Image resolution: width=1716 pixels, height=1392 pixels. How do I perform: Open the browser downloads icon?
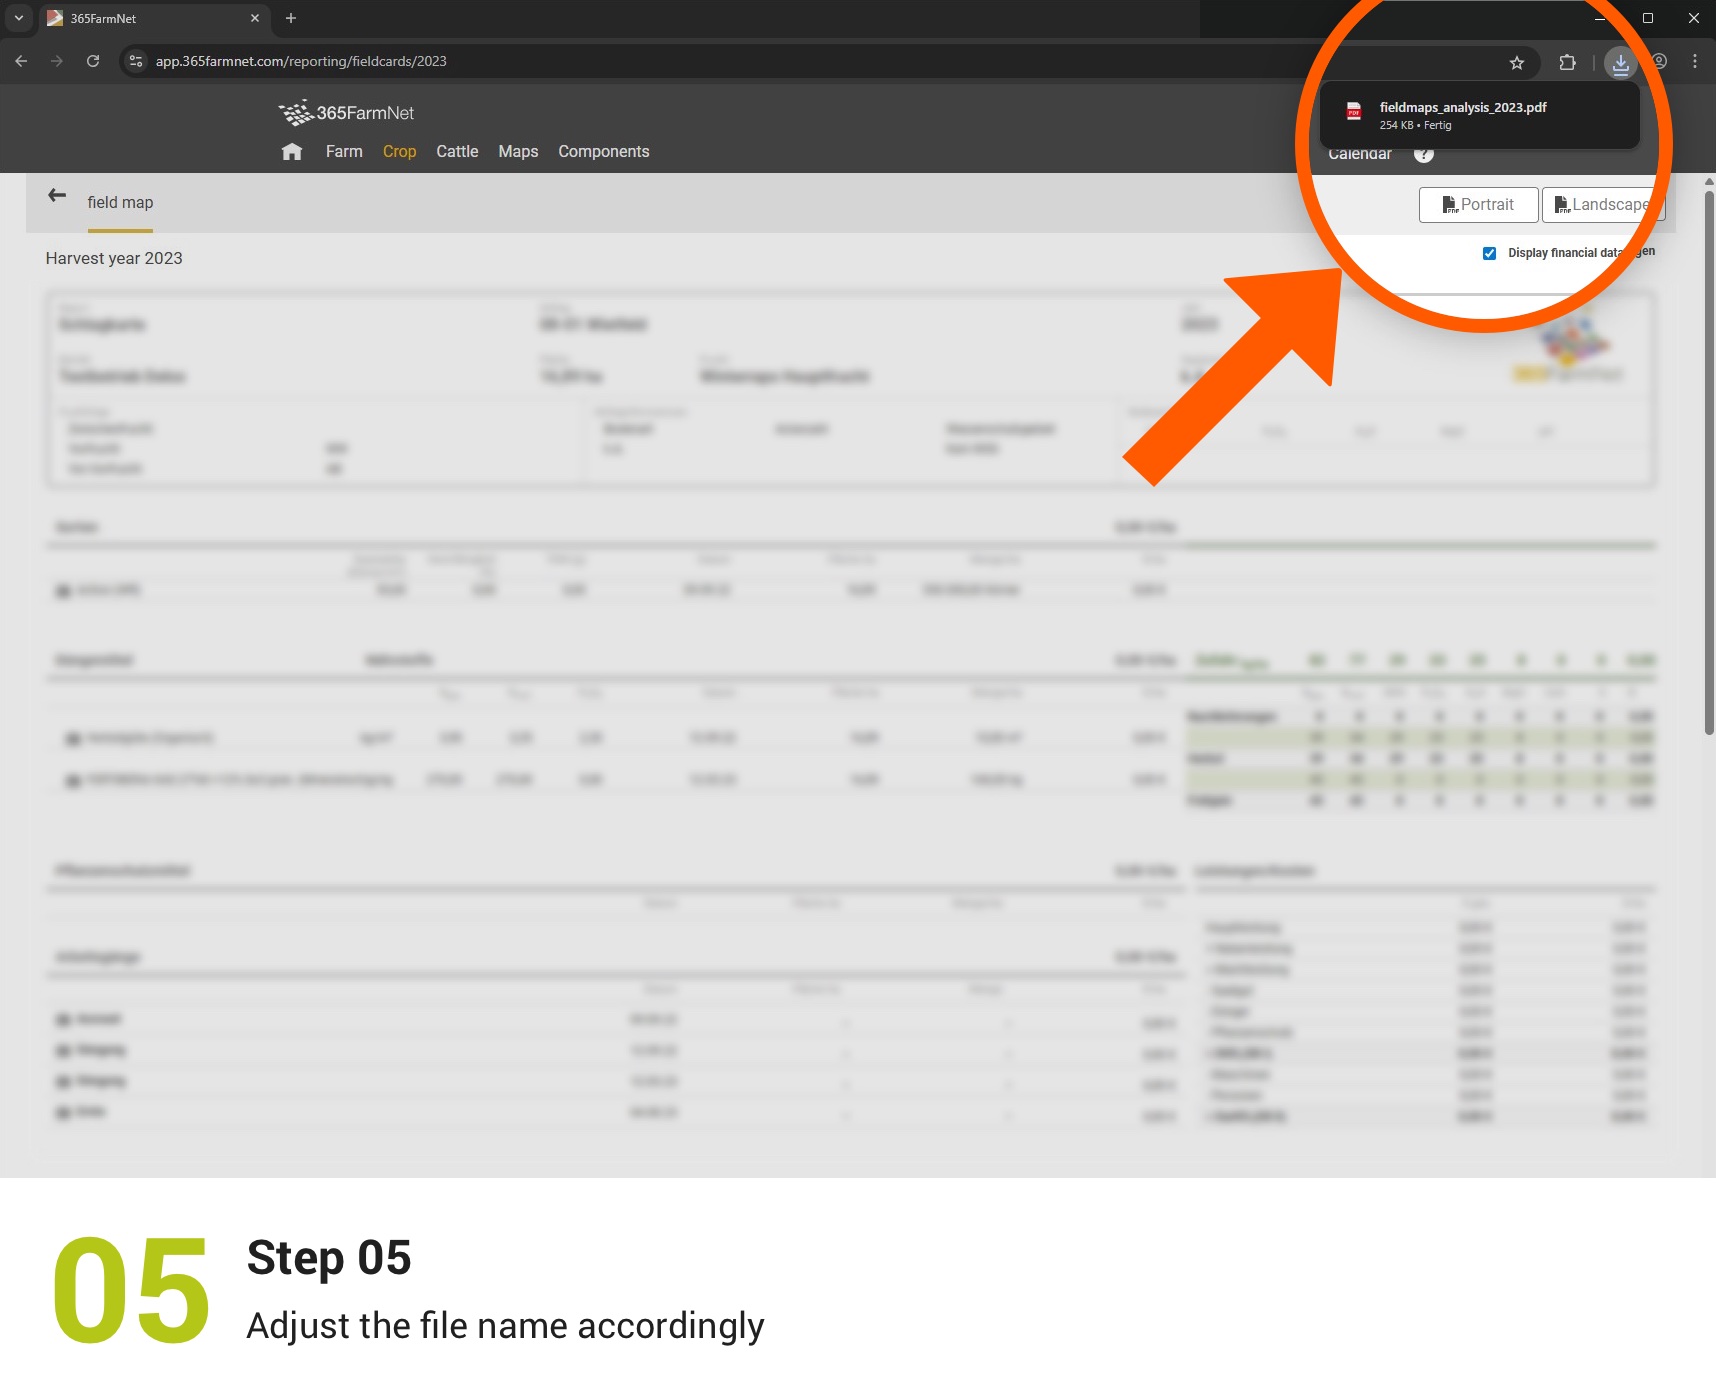point(1620,62)
